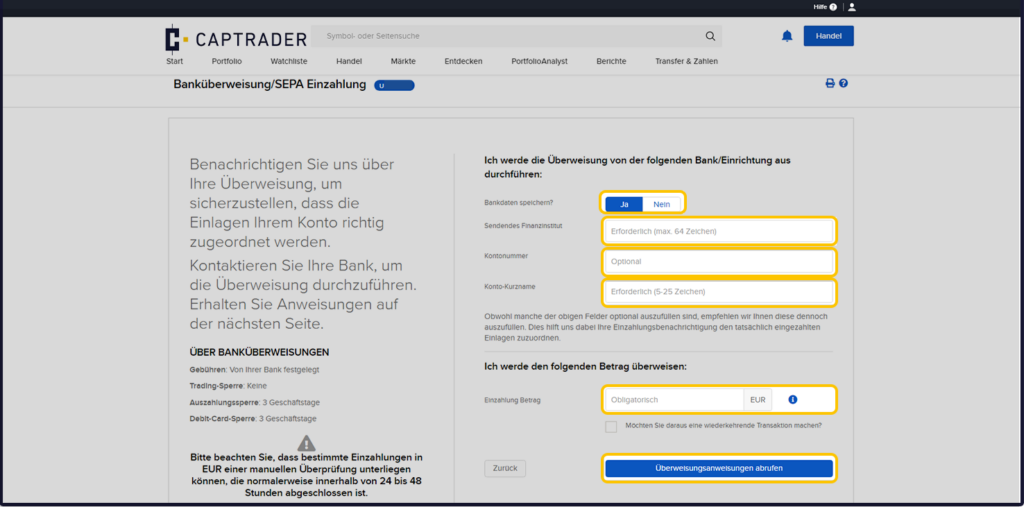This screenshot has width=1024, height=507.
Task: Click the Zurück button
Action: (x=505, y=468)
